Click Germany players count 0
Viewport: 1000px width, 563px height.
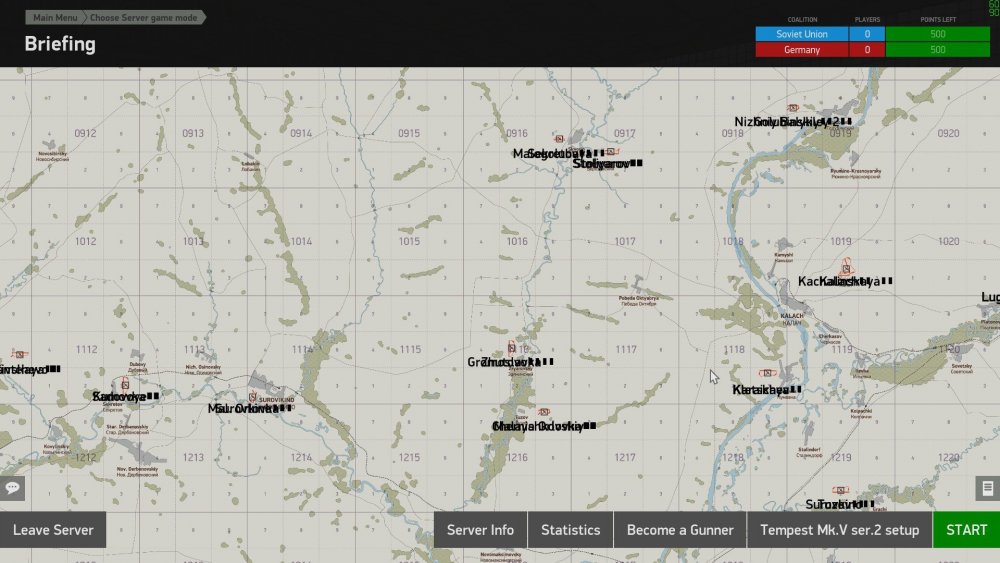pyautogui.click(x=867, y=50)
